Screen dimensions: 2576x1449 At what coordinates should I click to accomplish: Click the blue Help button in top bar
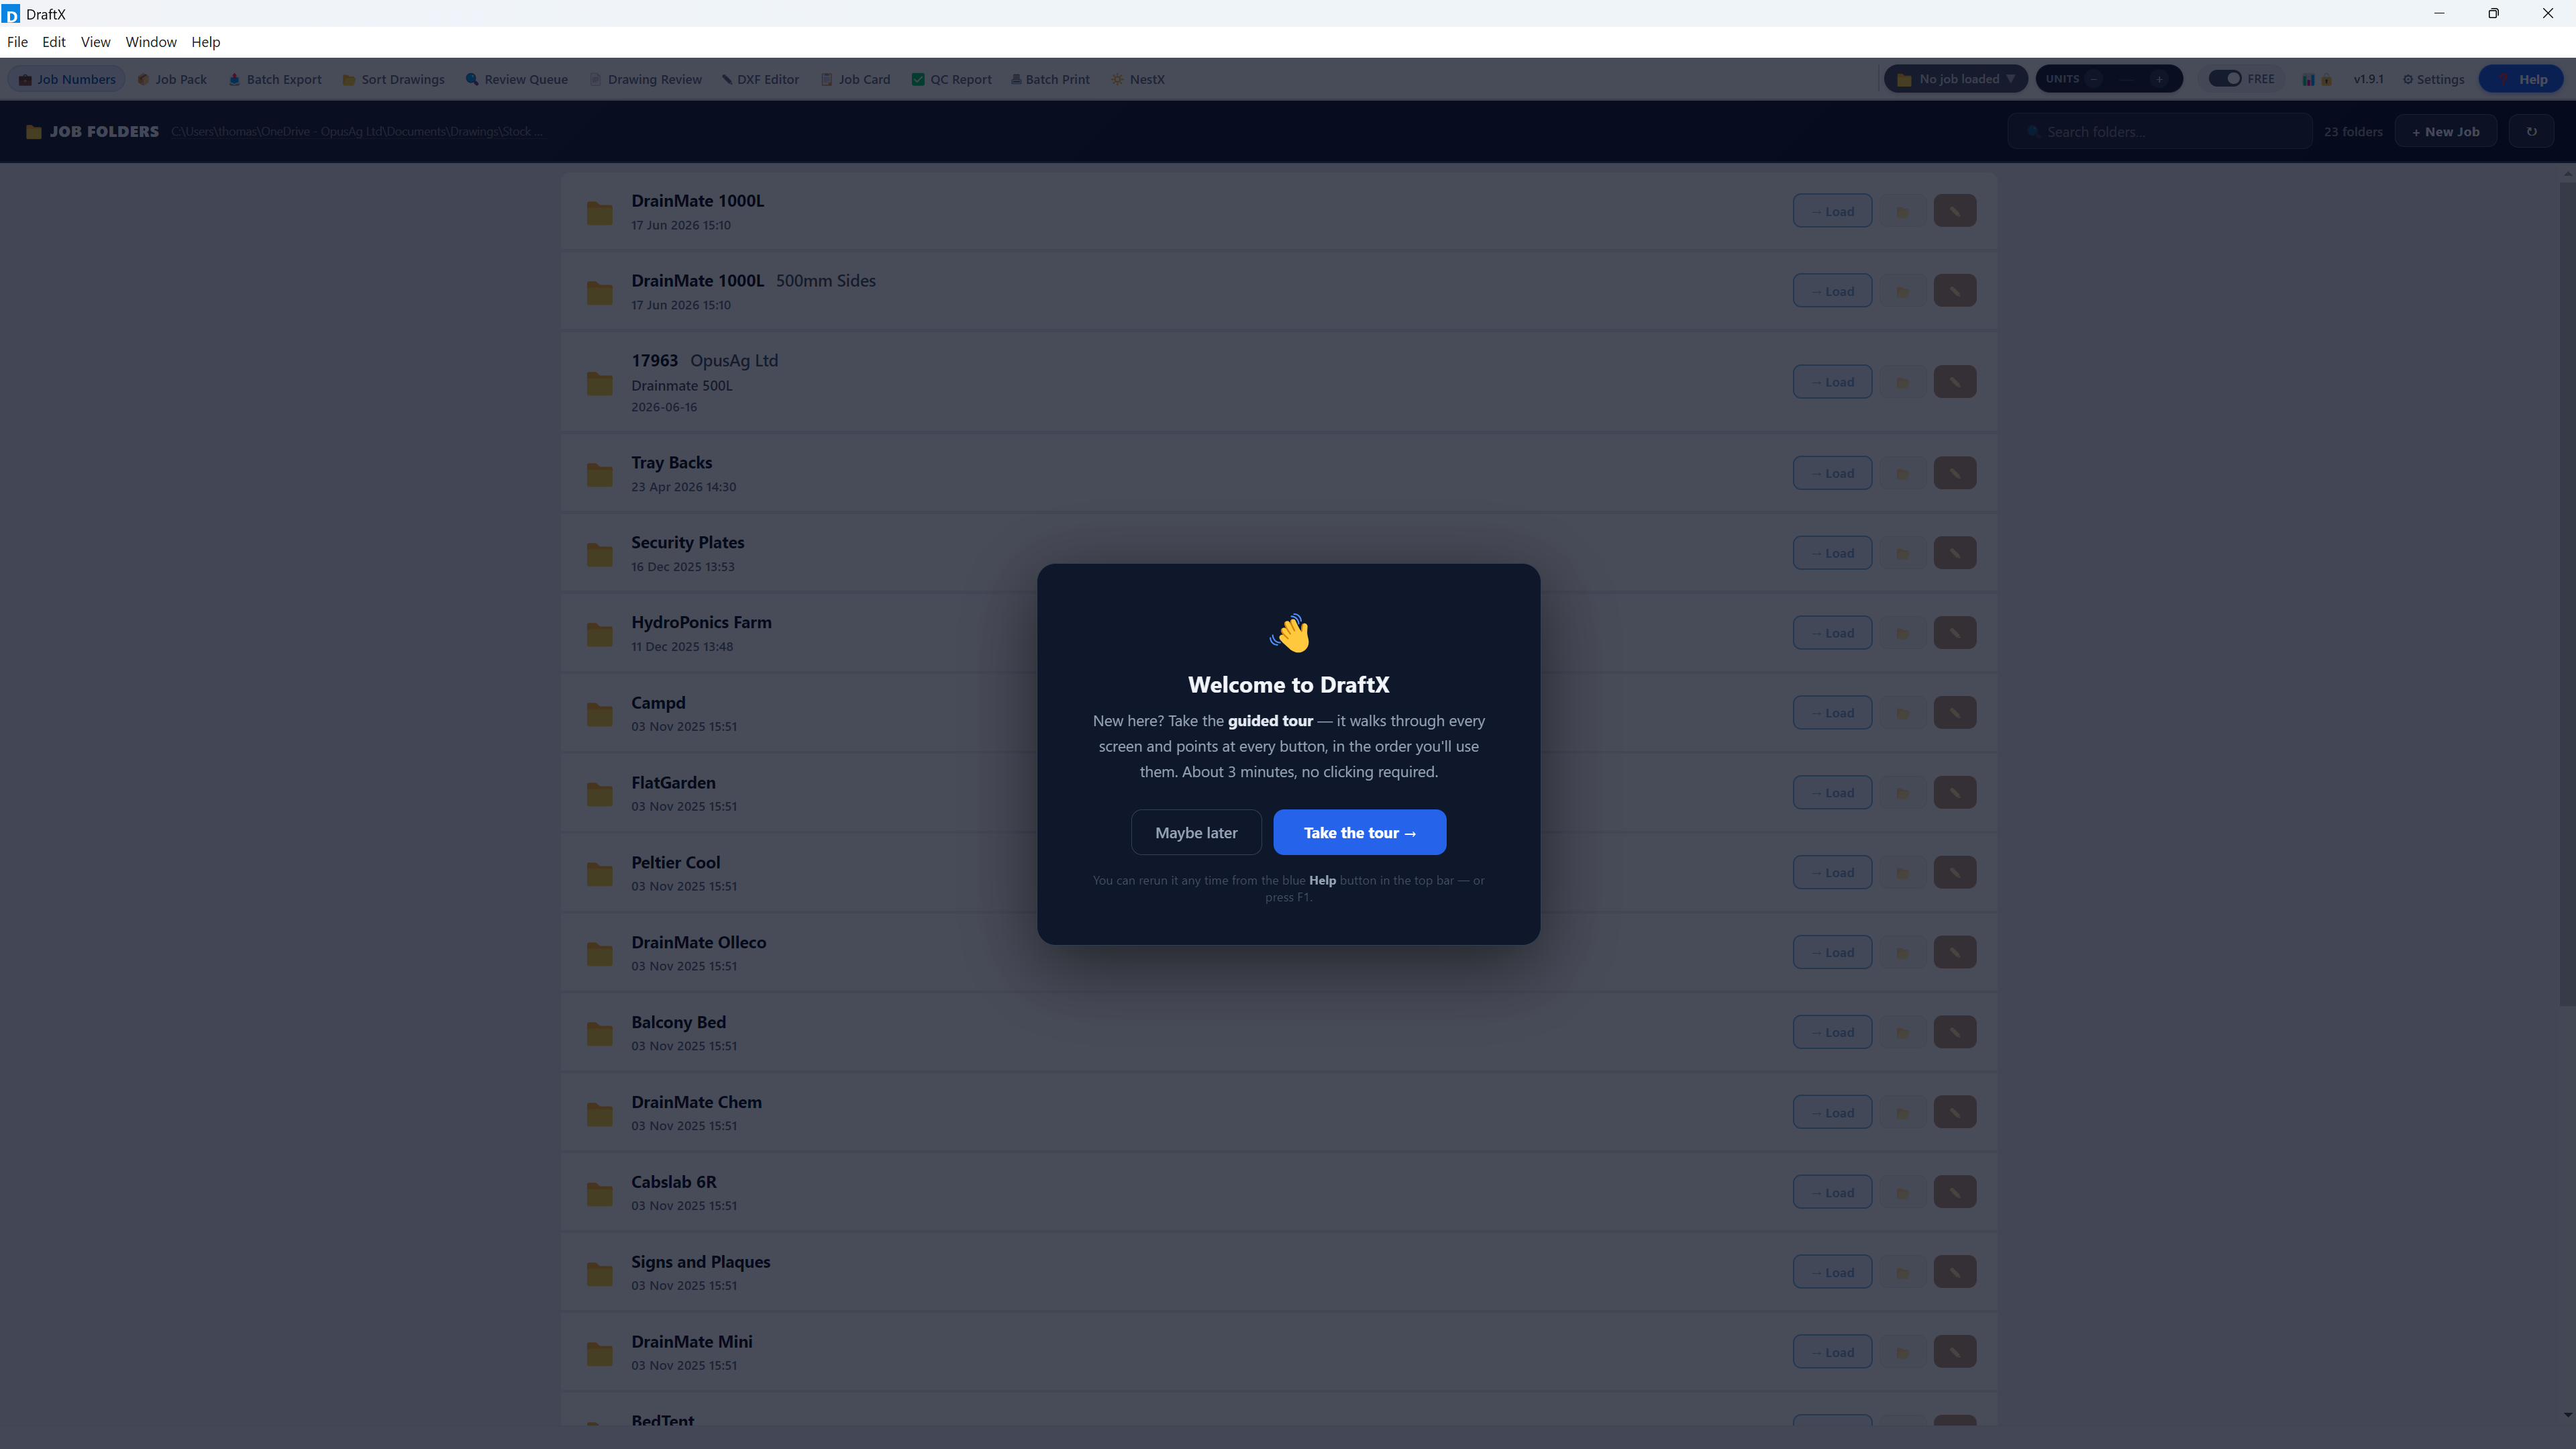click(2521, 79)
